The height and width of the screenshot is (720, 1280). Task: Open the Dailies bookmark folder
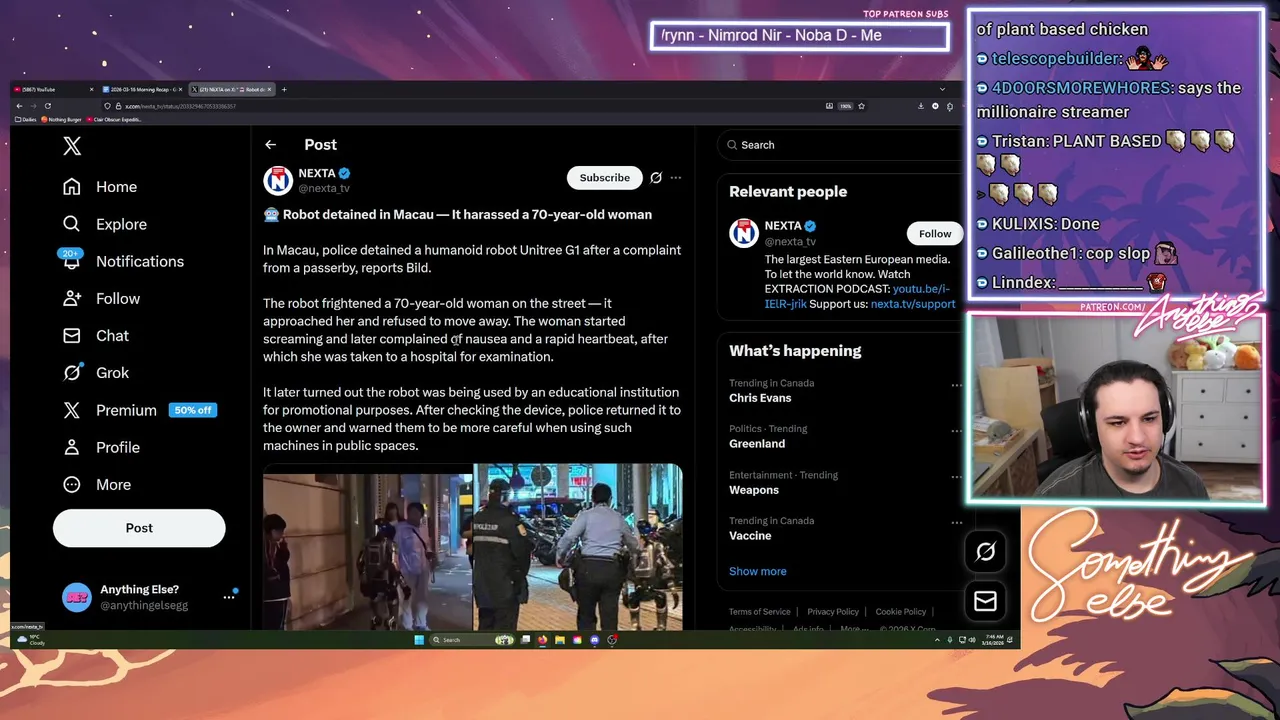click(x=26, y=119)
